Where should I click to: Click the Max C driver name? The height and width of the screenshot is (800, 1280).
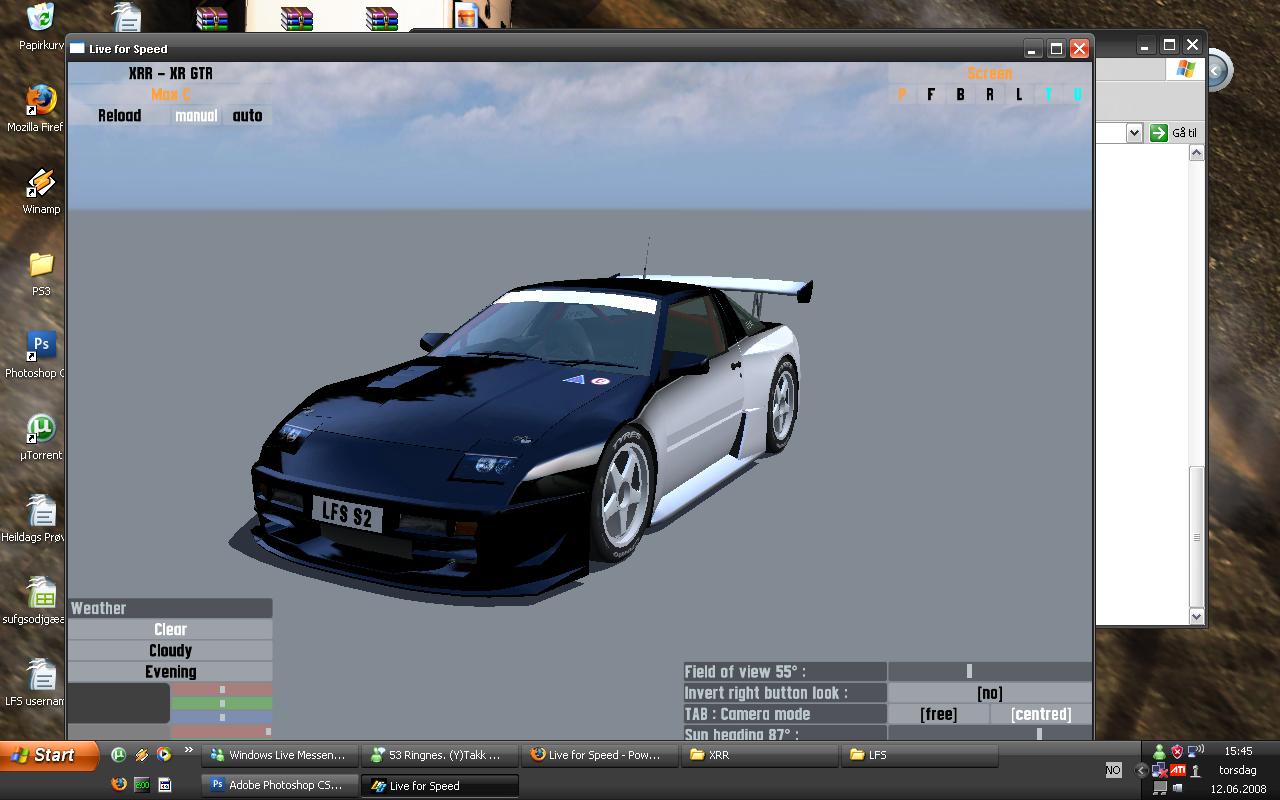point(171,95)
